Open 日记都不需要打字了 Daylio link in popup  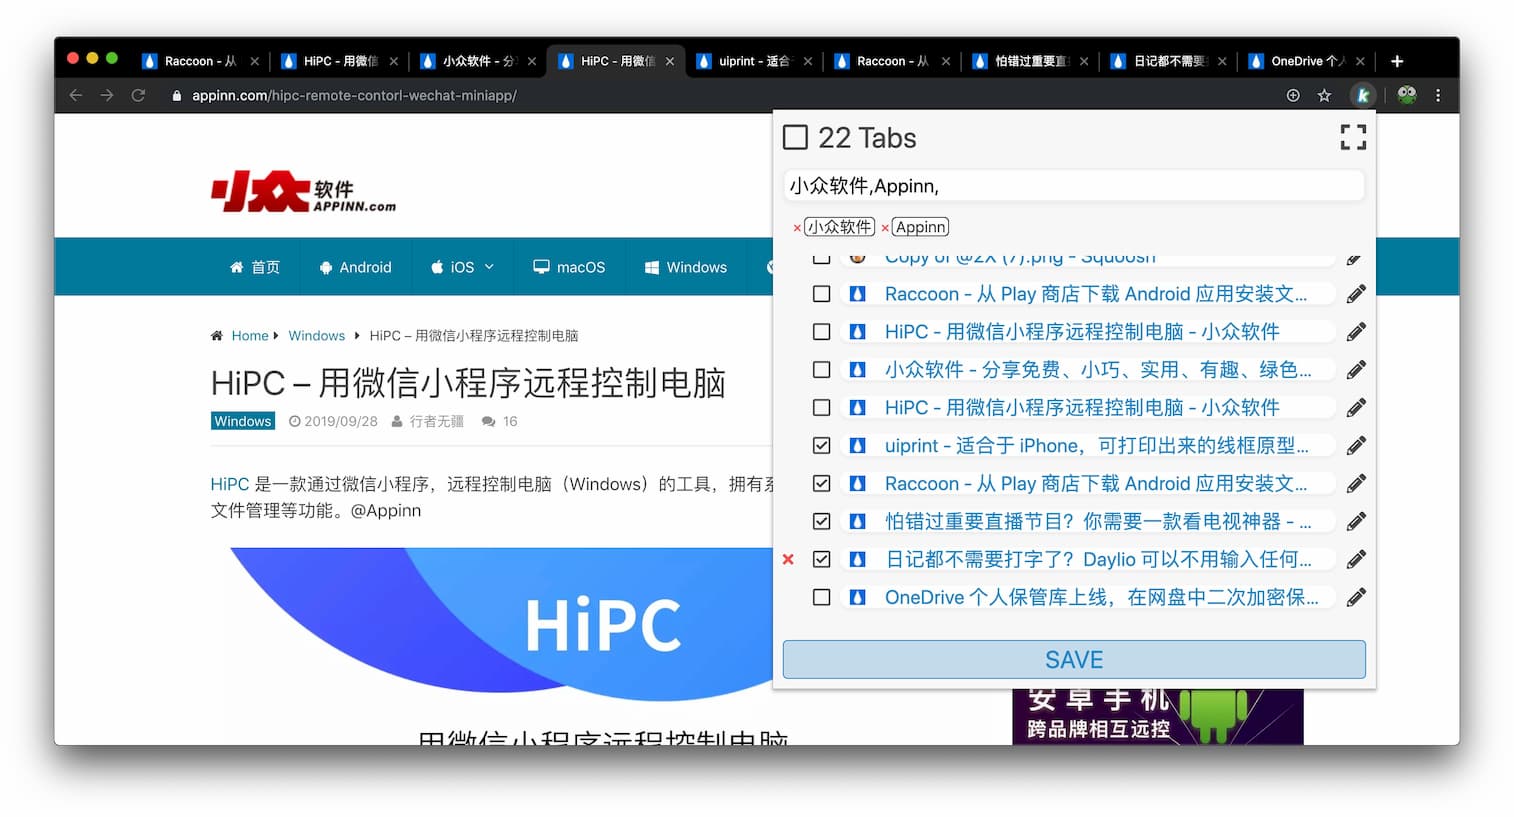[x=1098, y=559]
